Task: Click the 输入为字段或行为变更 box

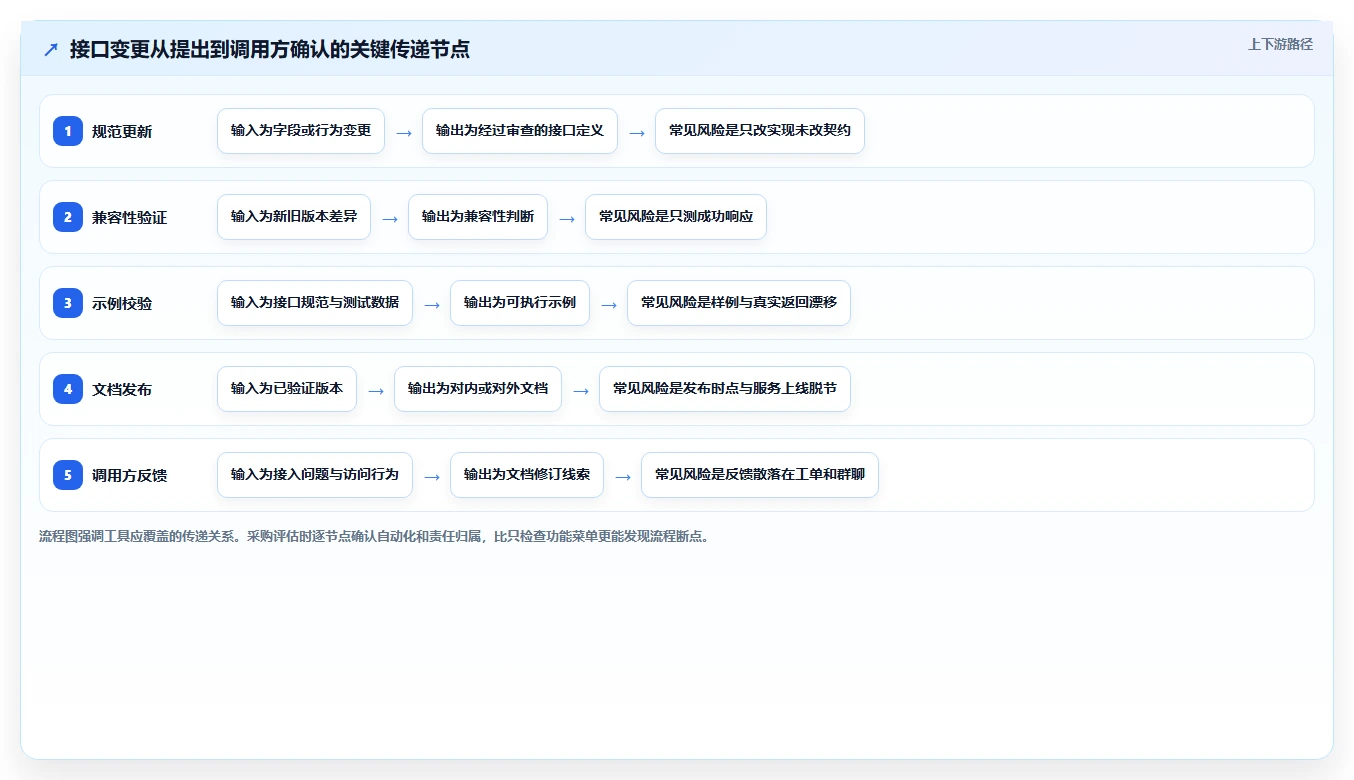Action: [x=301, y=131]
